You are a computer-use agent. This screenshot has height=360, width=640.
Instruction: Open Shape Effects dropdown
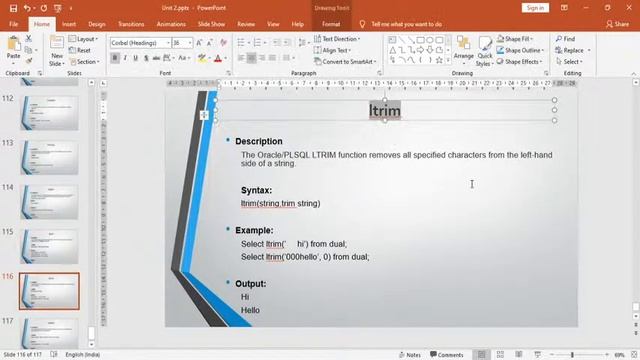tap(520, 62)
